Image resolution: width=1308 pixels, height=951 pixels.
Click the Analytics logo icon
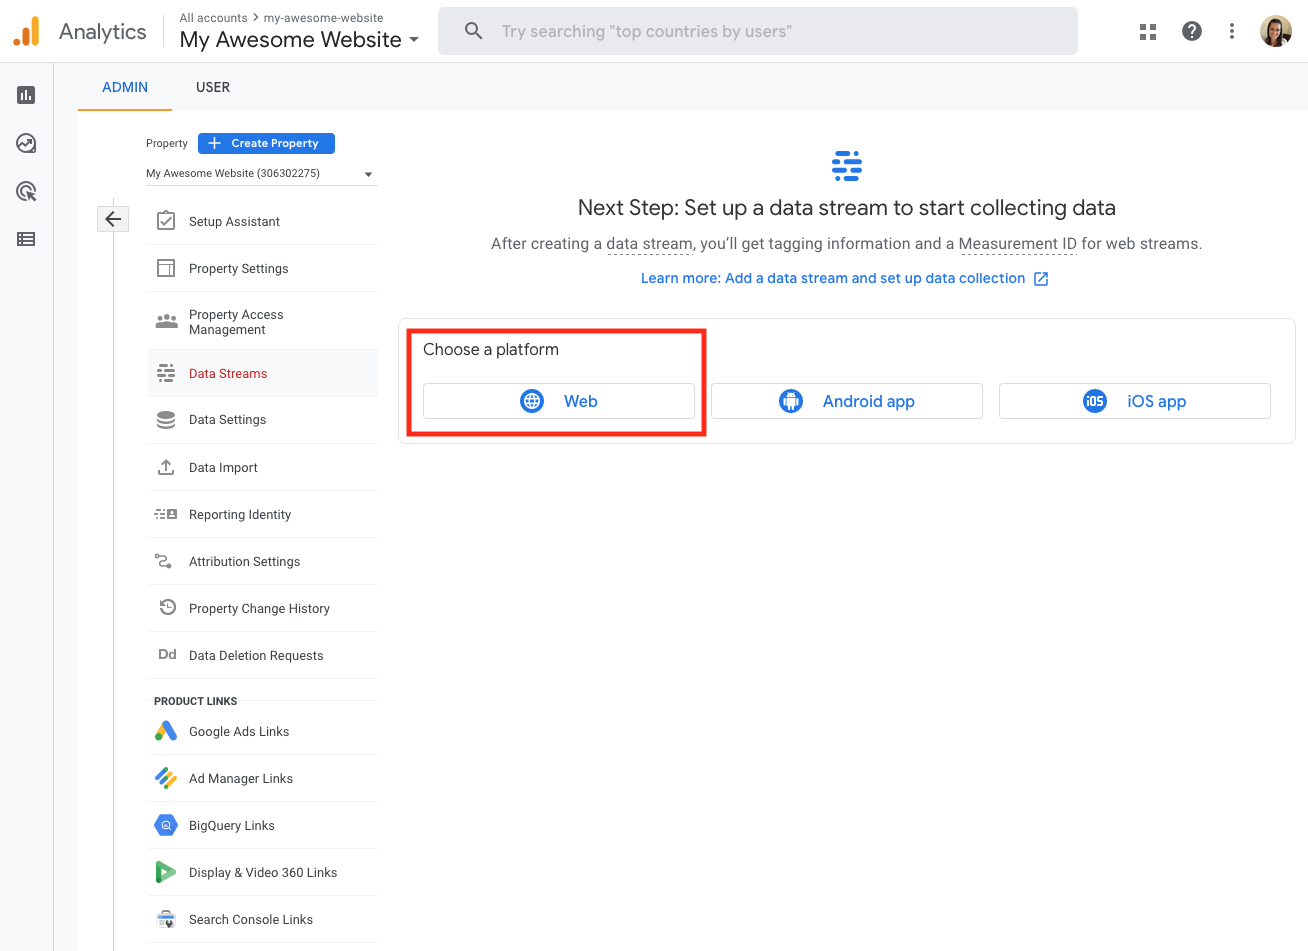(x=27, y=31)
